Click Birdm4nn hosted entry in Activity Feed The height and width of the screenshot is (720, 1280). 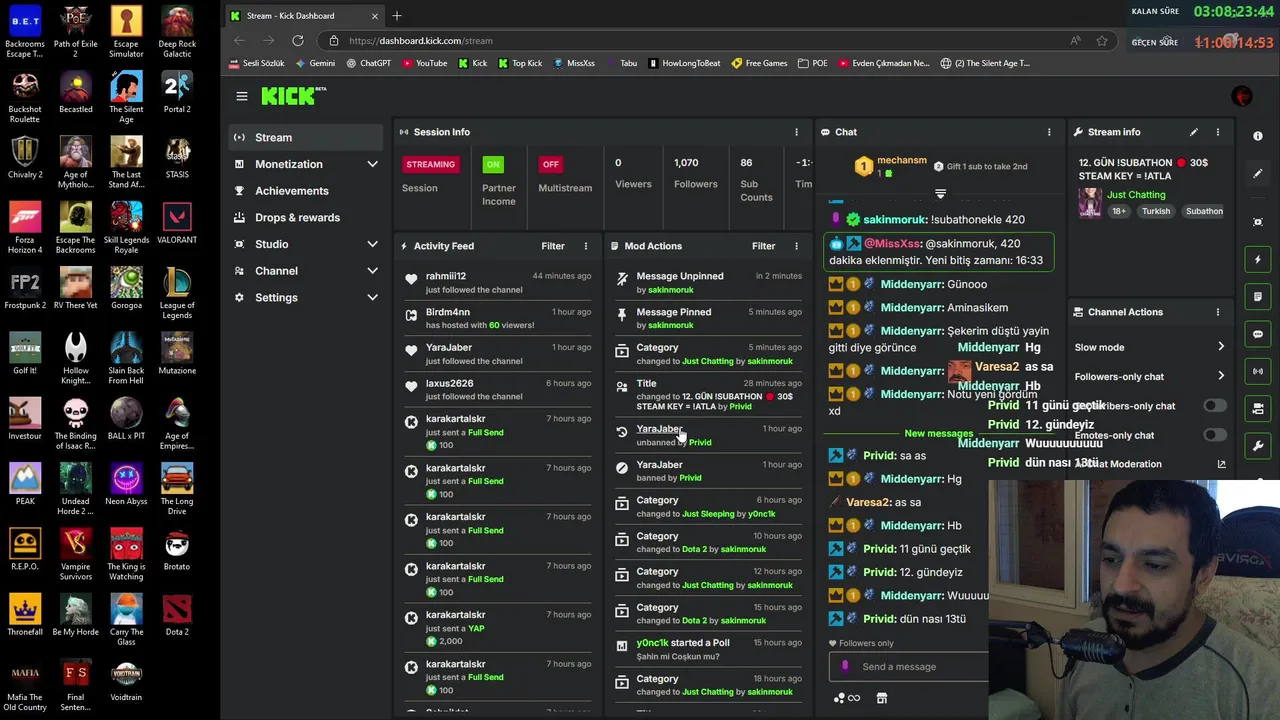[x=498, y=318]
